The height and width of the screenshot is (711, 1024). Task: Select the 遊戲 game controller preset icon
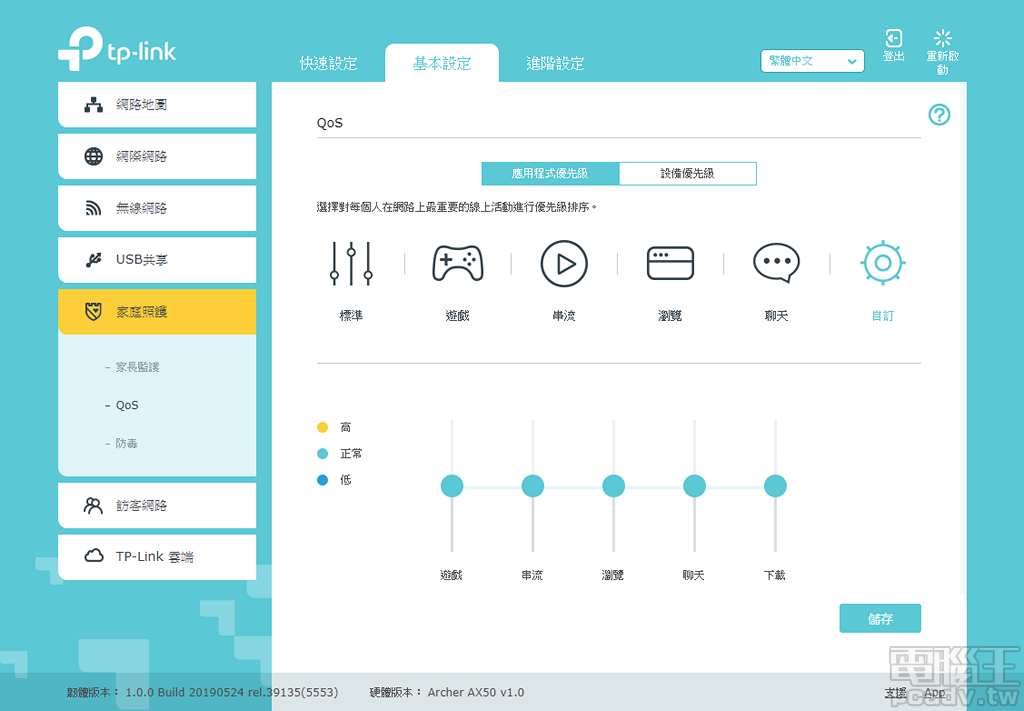coord(457,262)
